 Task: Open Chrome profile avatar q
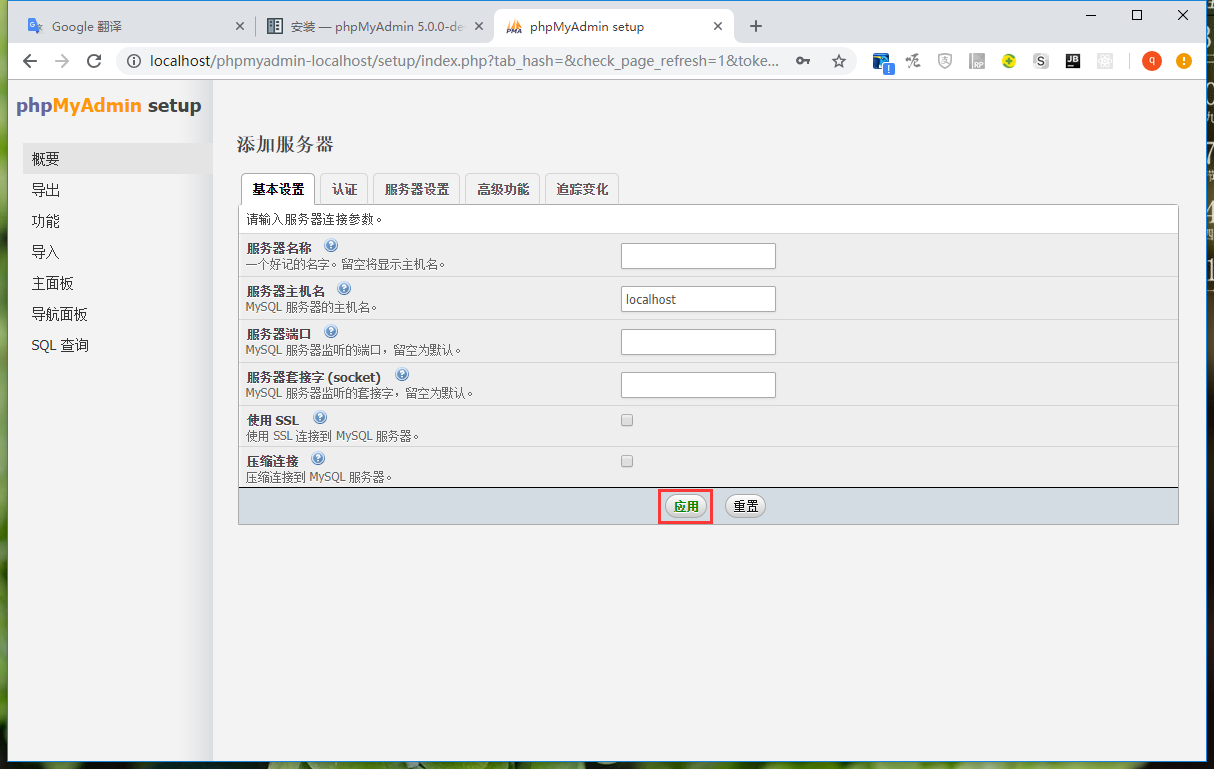(x=1152, y=61)
